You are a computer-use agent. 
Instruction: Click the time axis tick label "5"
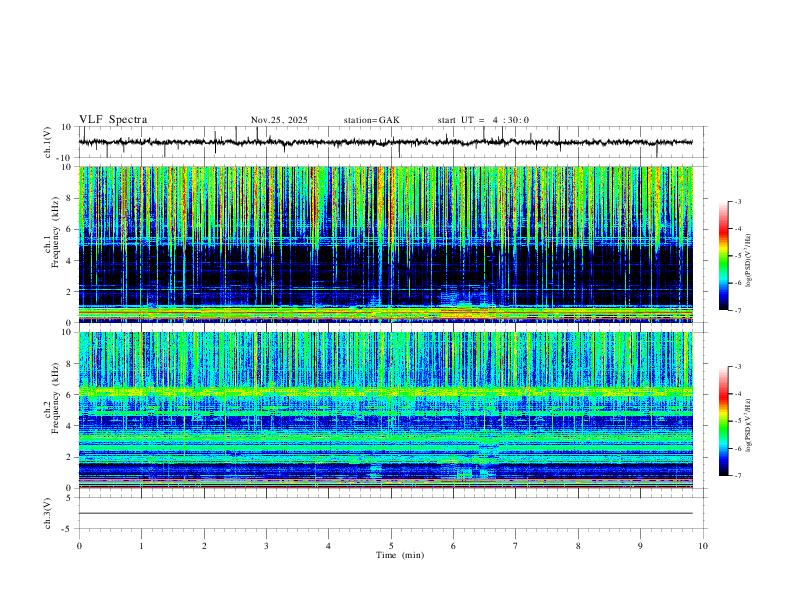click(391, 546)
